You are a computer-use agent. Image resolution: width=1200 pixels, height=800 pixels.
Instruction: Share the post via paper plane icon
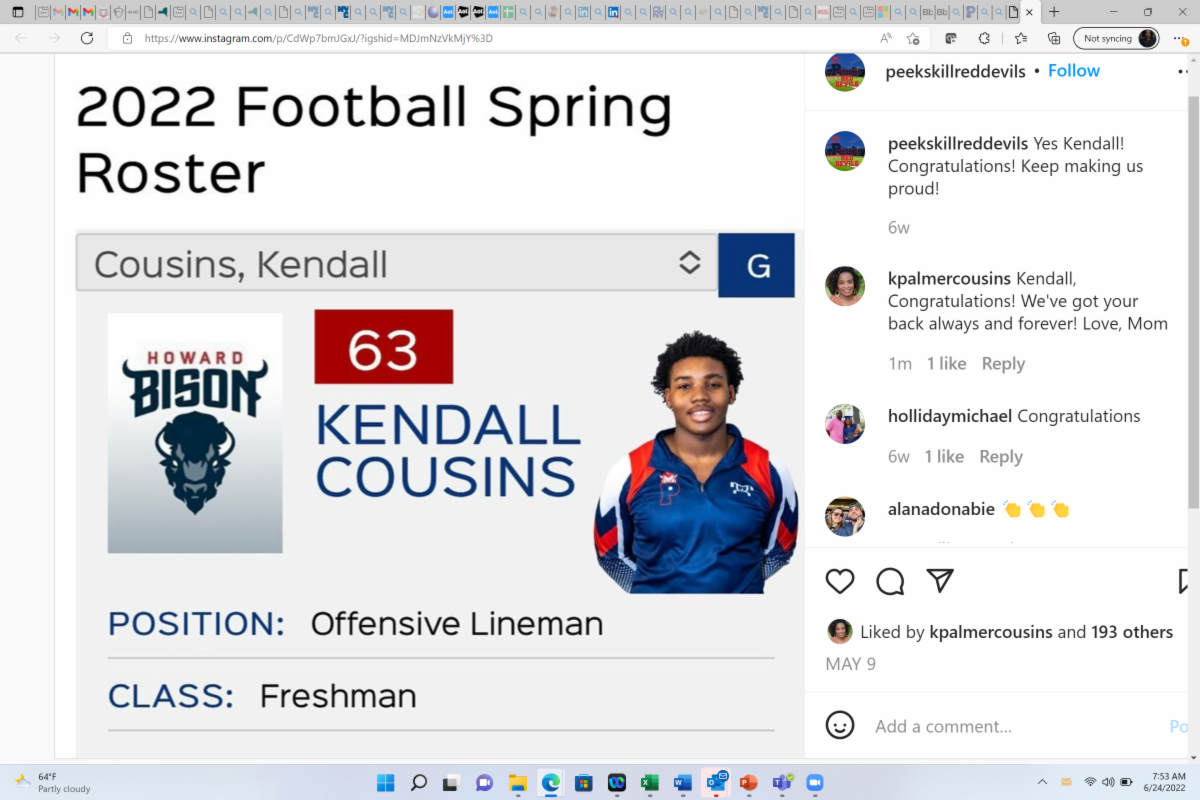coord(939,581)
